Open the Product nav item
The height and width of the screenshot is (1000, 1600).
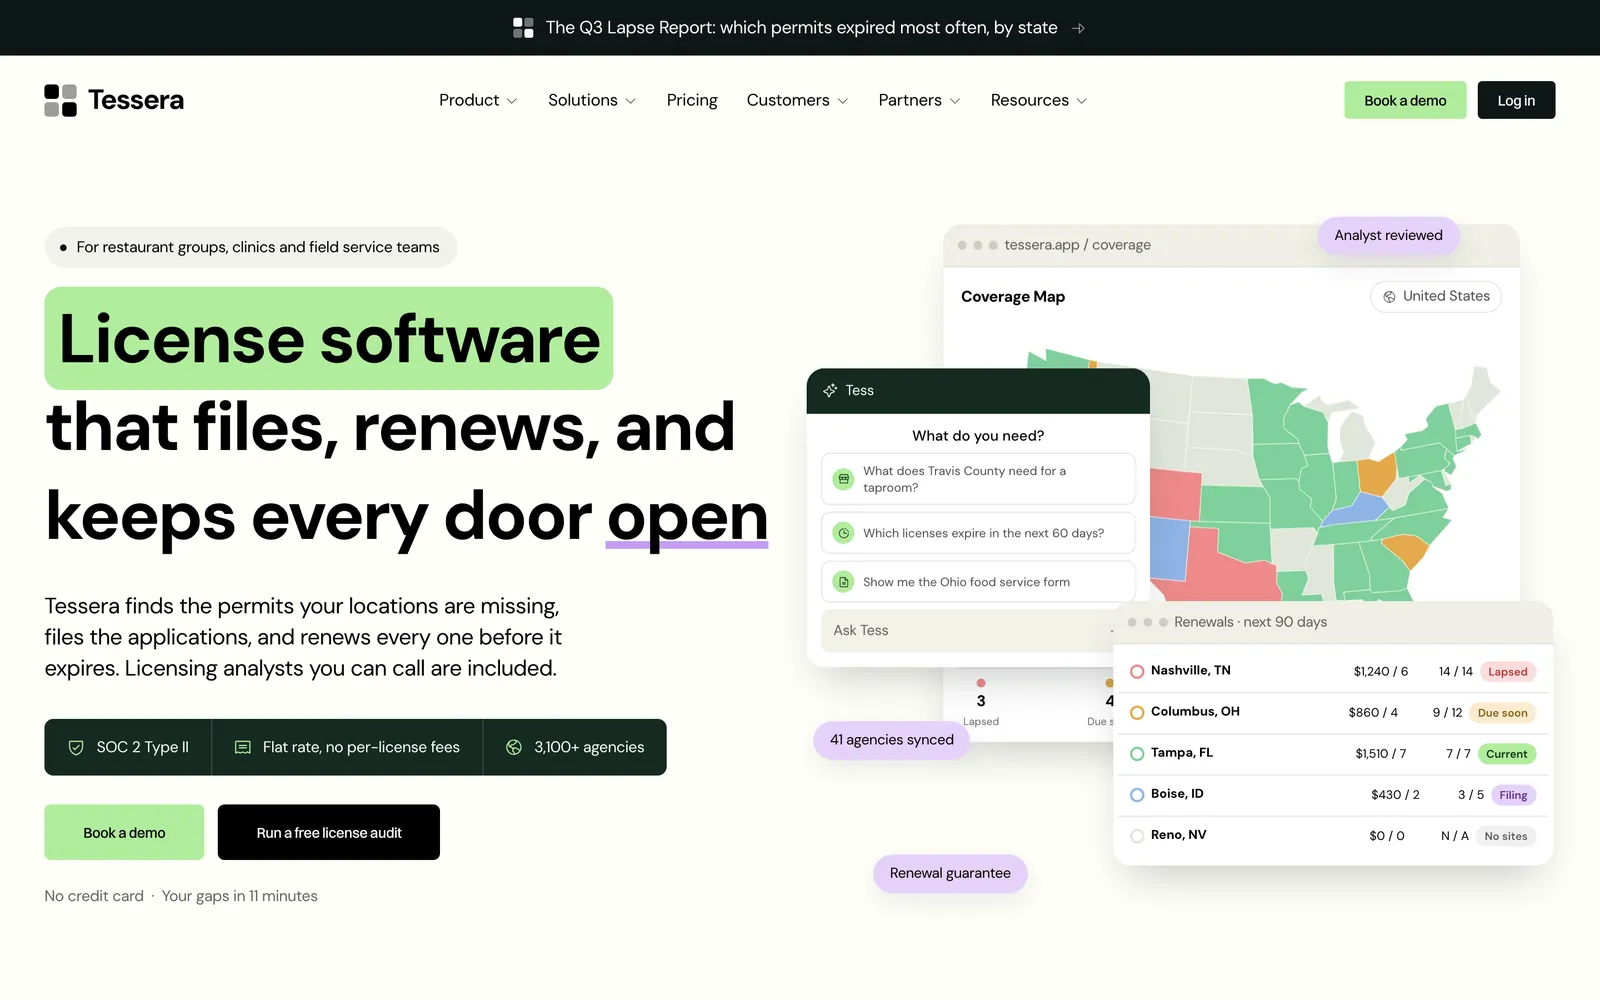pos(478,100)
